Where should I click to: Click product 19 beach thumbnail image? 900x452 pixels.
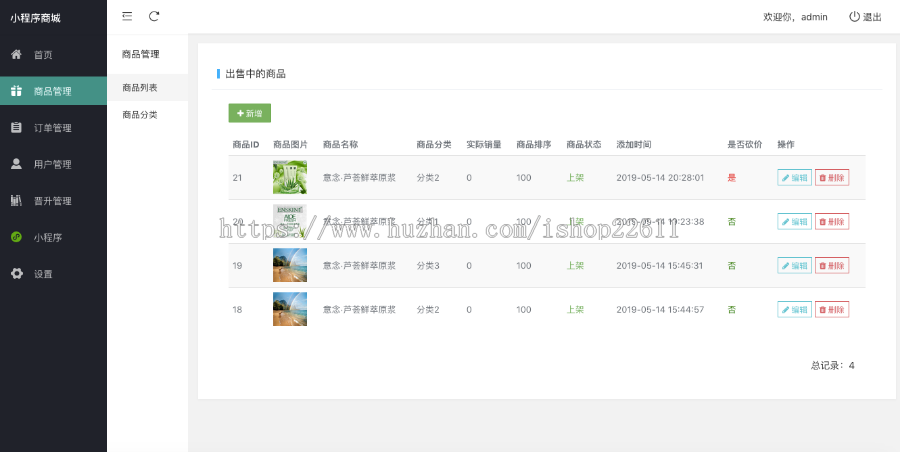[x=290, y=265]
